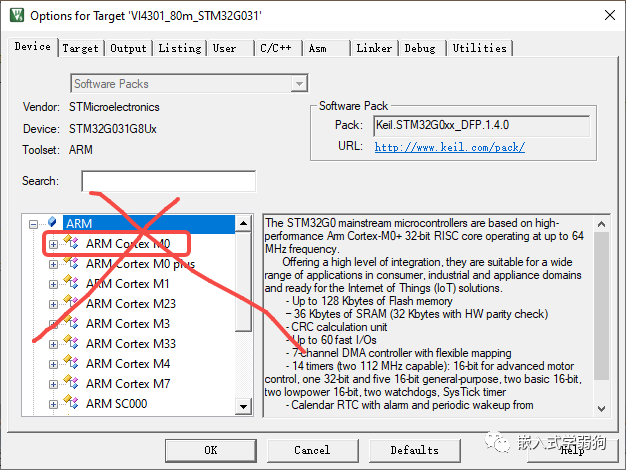The height and width of the screenshot is (470, 626).
Task: Collapse the ARM vendor tree node
Action: point(34,224)
